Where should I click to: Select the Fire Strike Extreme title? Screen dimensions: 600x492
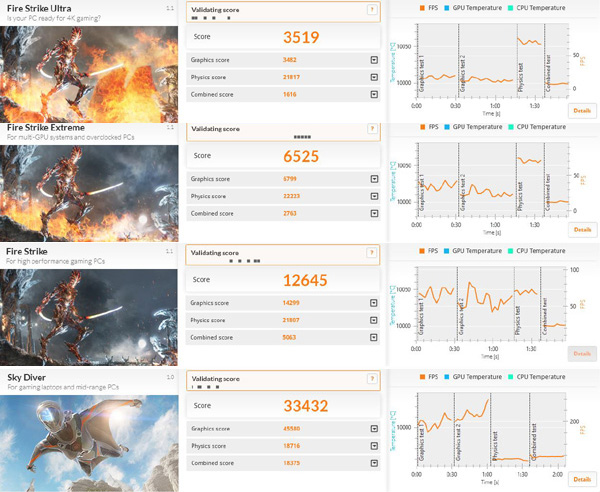click(46, 127)
